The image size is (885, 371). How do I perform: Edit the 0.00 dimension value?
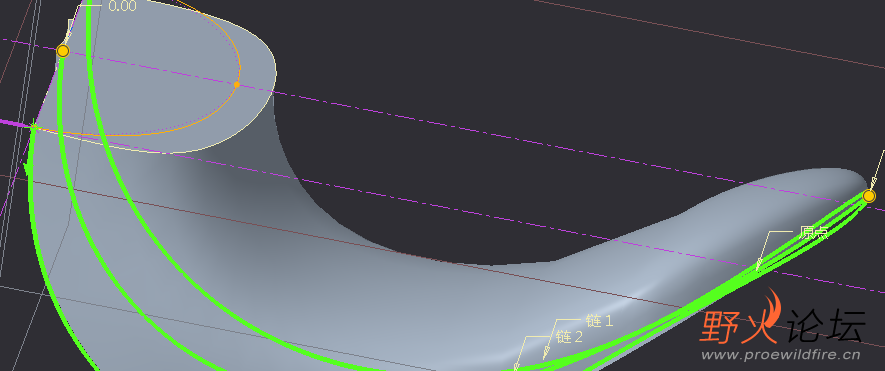point(122,6)
